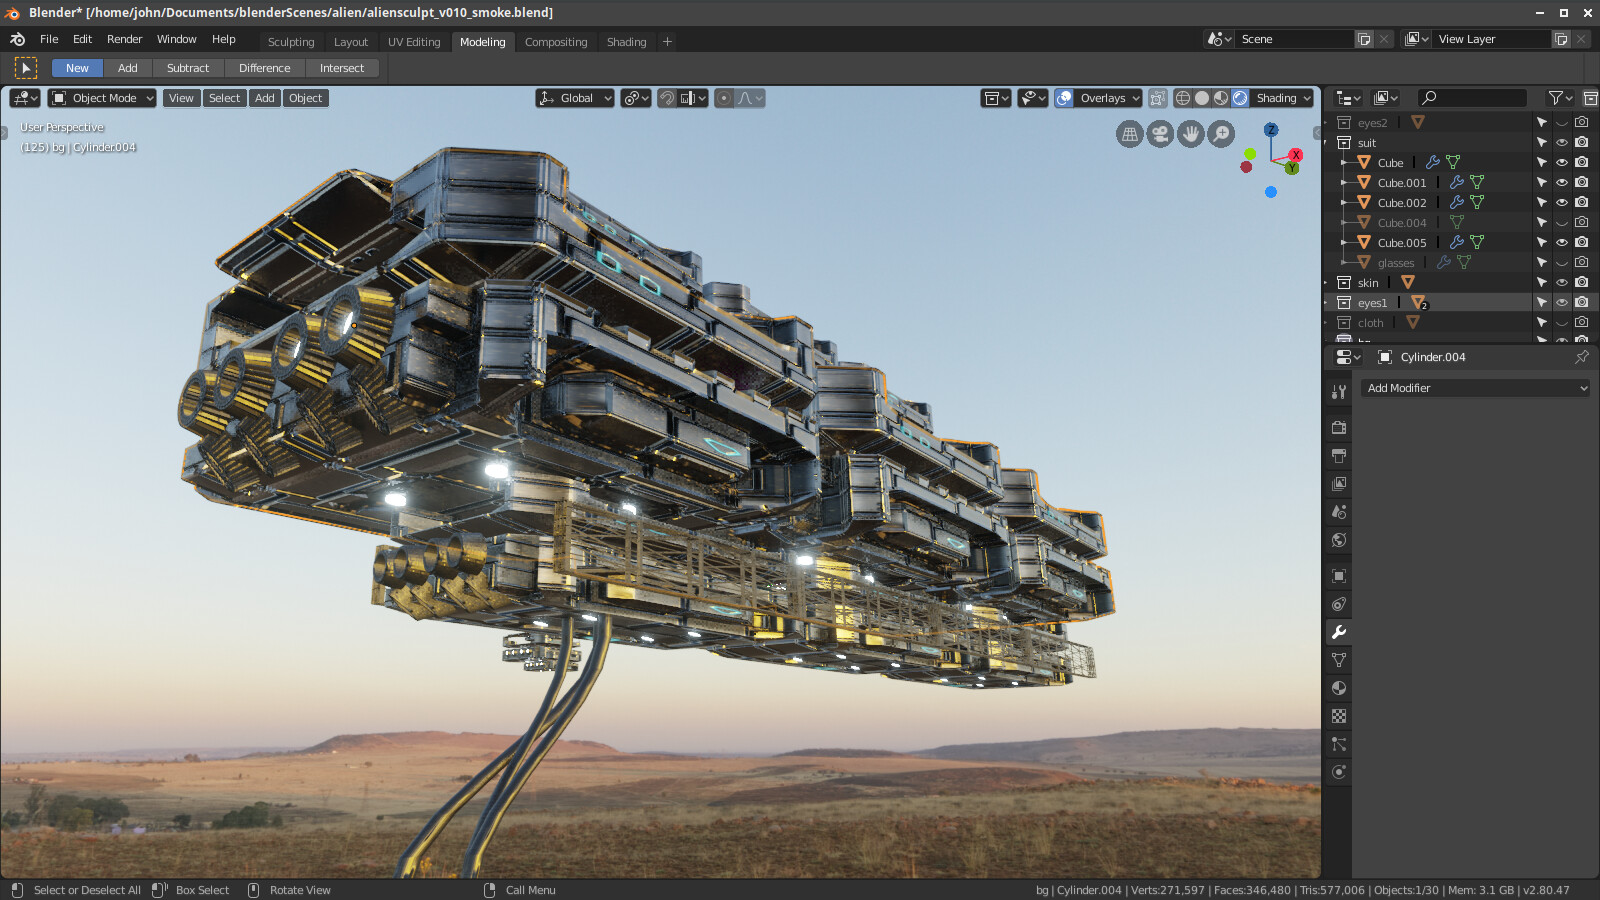1600x900 pixels.
Task: Toggle the viewport overlays button
Action: click(x=1064, y=98)
